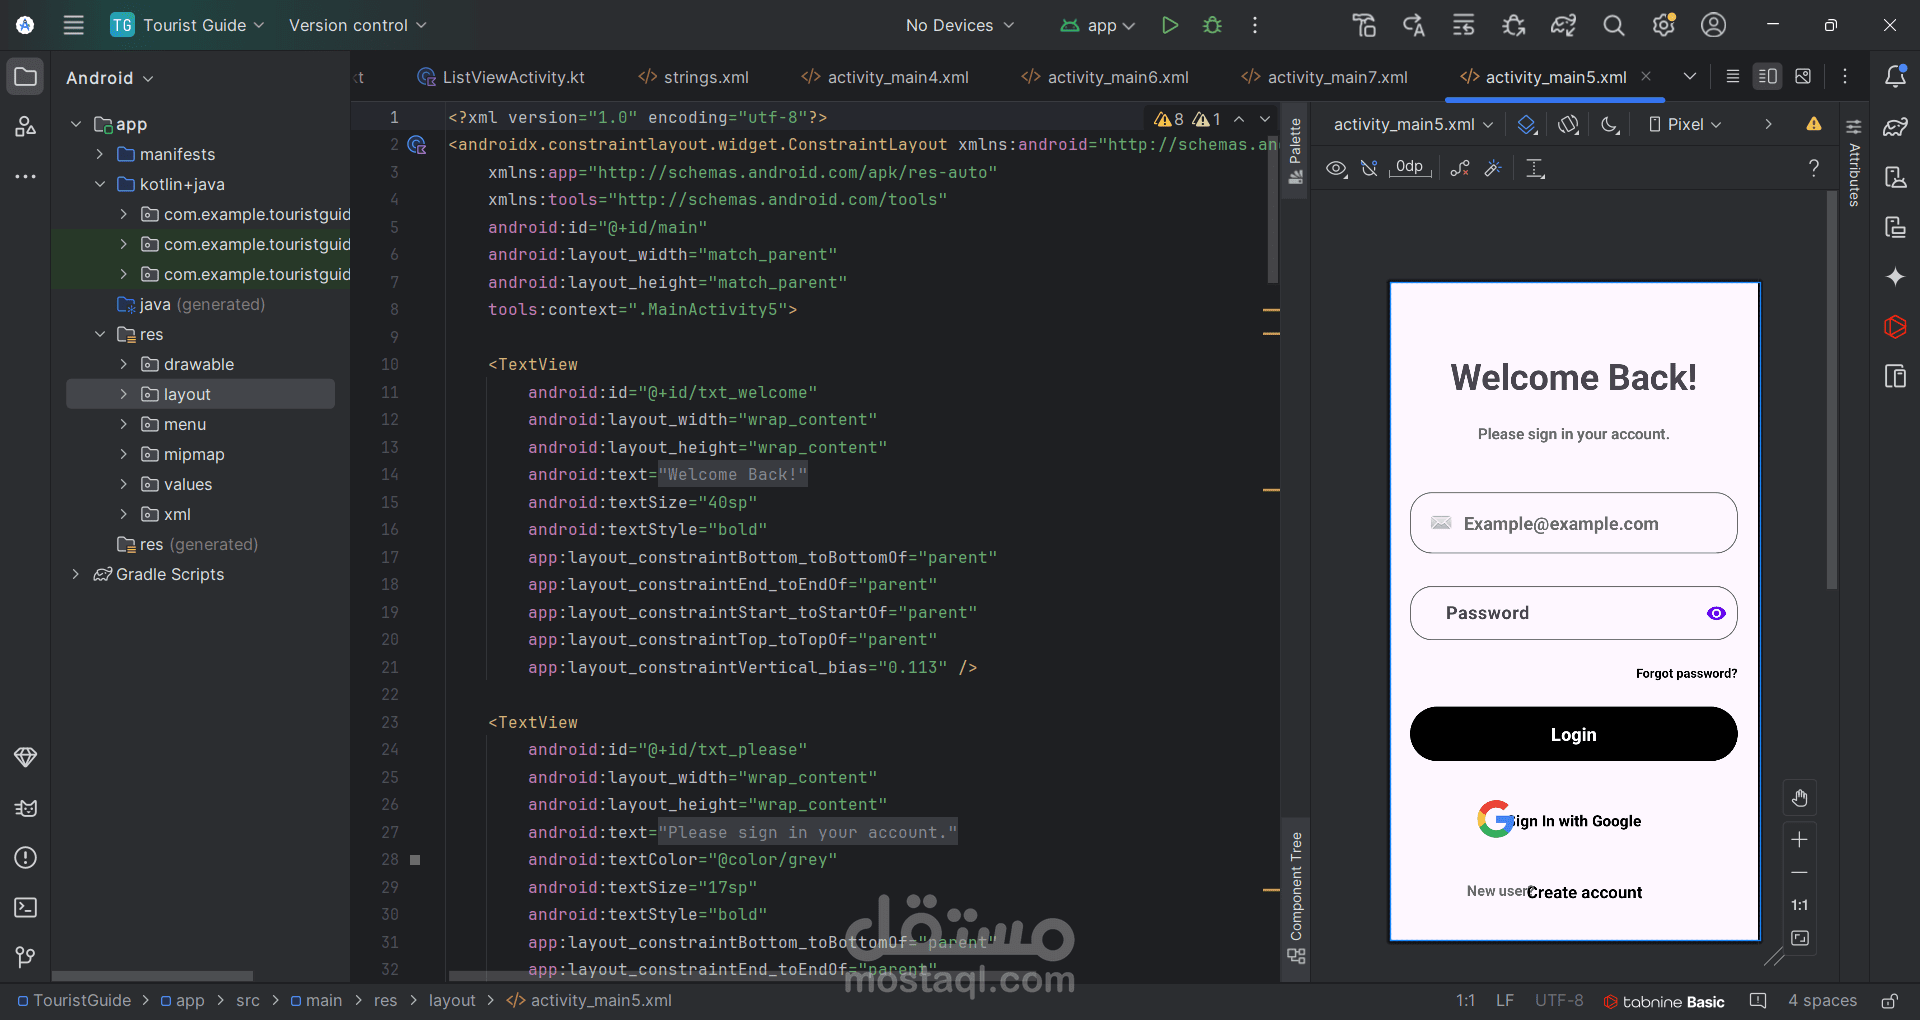
Task: Open the Component Tree side panel
Action: point(1296,897)
